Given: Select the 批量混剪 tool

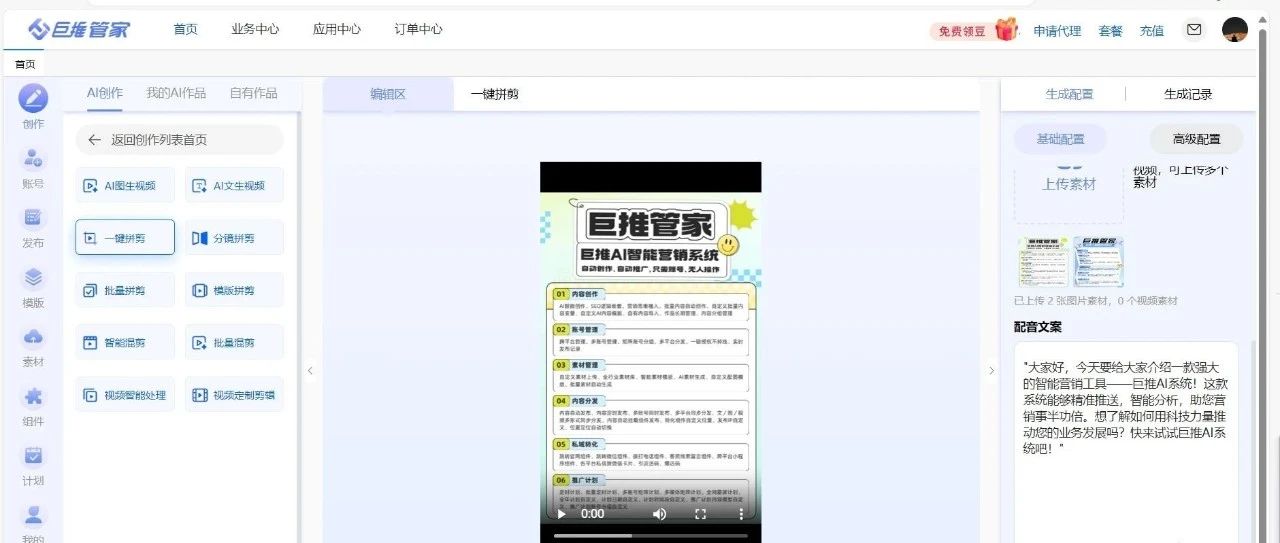Looking at the screenshot, I should tap(234, 342).
